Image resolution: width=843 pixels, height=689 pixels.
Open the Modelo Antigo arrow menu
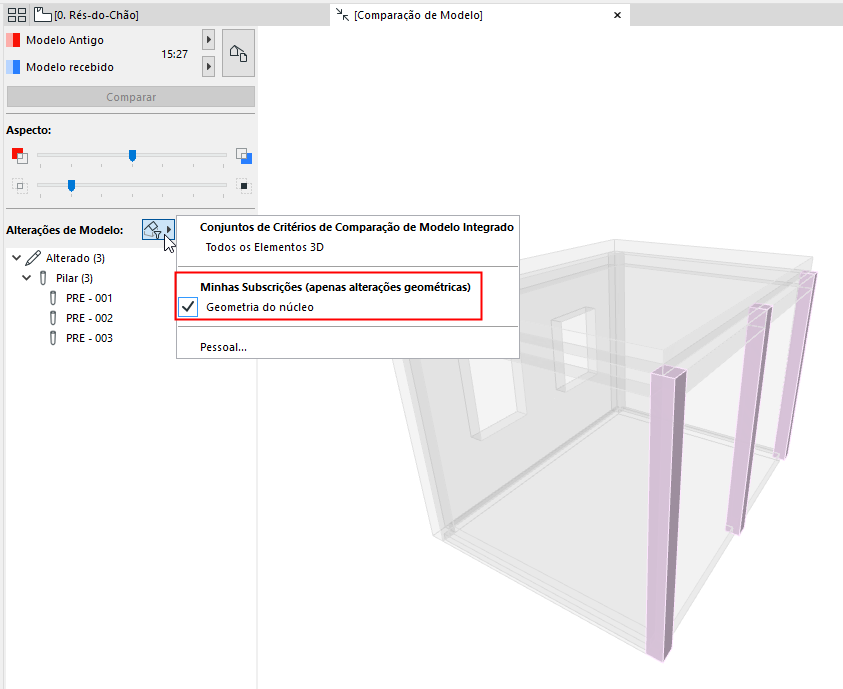point(209,39)
